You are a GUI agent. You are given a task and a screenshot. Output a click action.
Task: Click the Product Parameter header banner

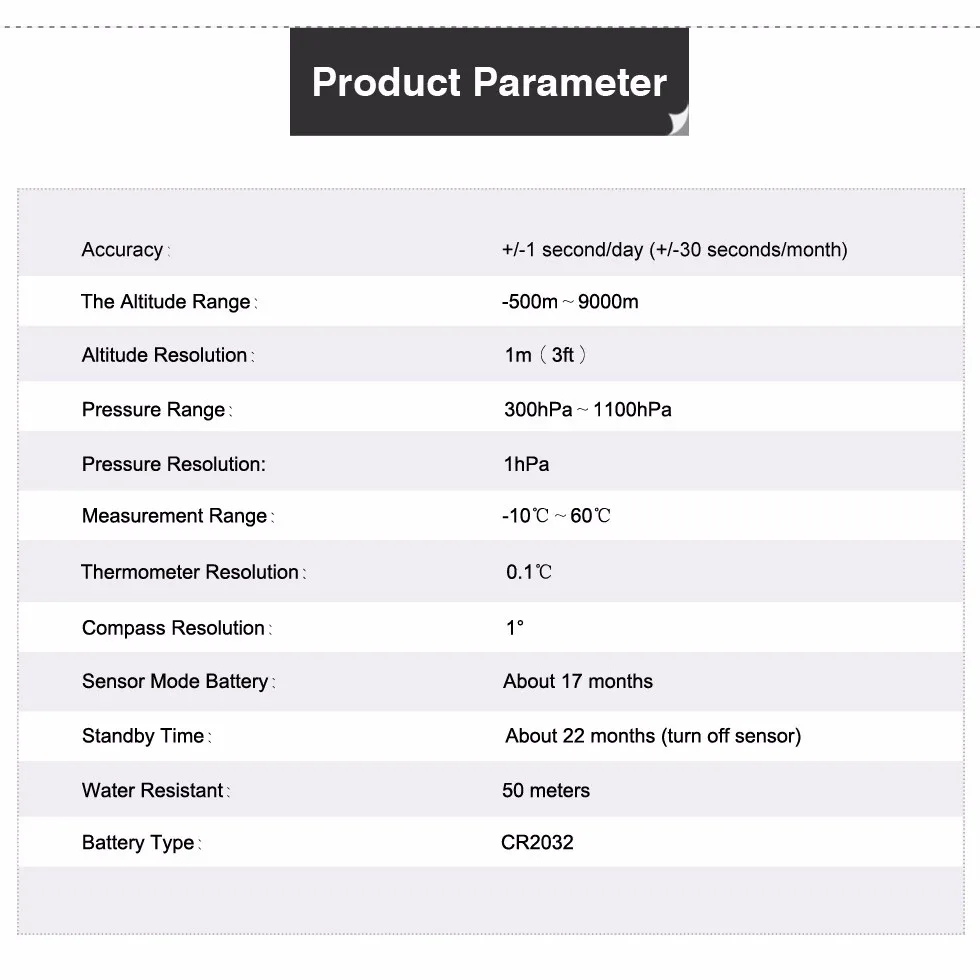tap(489, 81)
